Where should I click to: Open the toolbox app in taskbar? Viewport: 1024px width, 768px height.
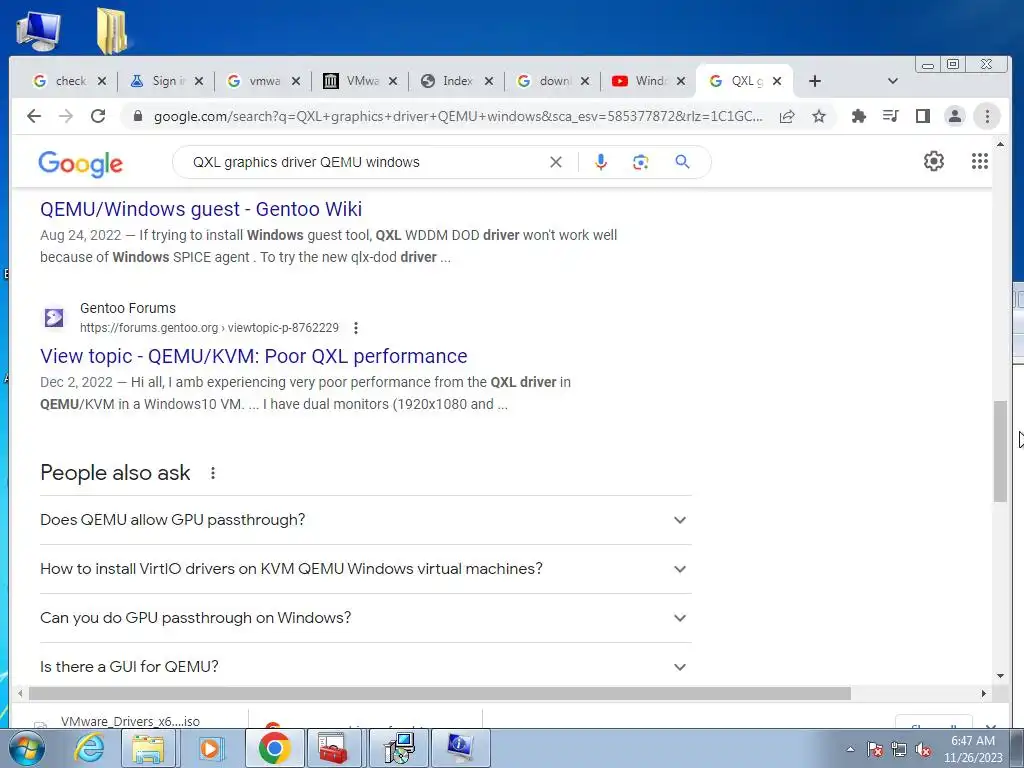tap(334, 748)
